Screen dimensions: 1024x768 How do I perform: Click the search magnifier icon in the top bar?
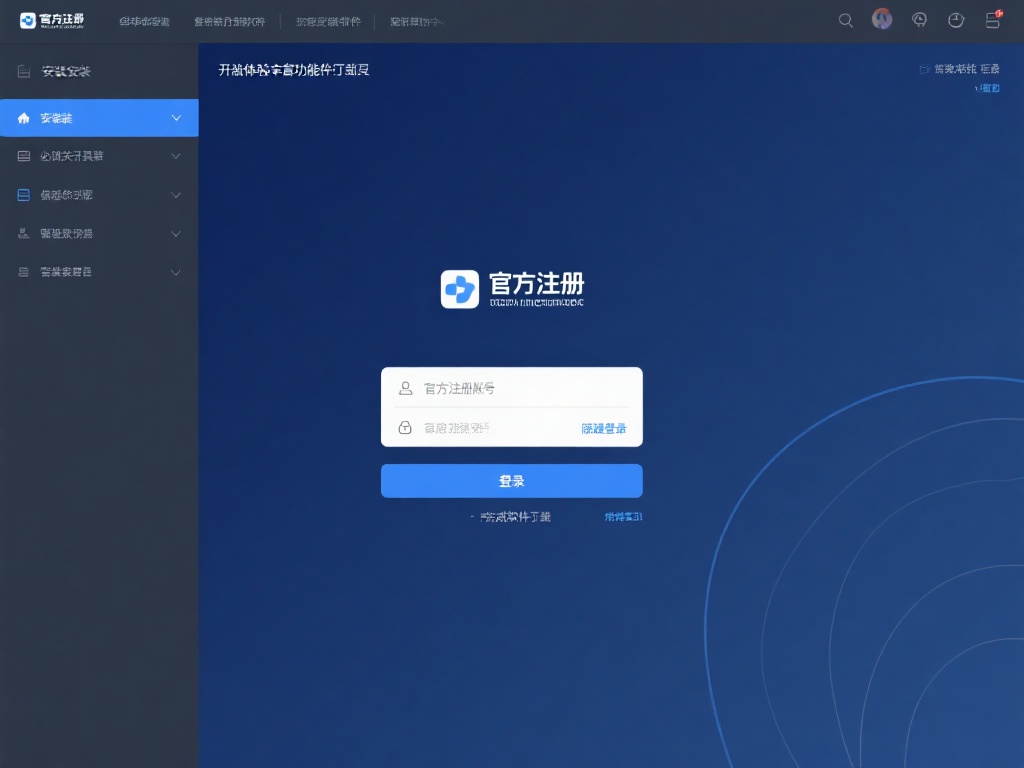pyautogui.click(x=845, y=20)
